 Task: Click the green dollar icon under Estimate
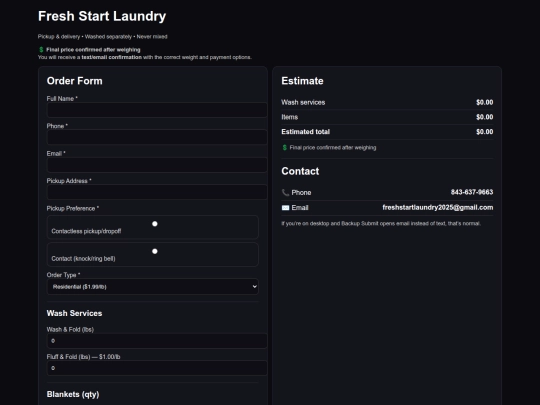pyautogui.click(x=284, y=147)
